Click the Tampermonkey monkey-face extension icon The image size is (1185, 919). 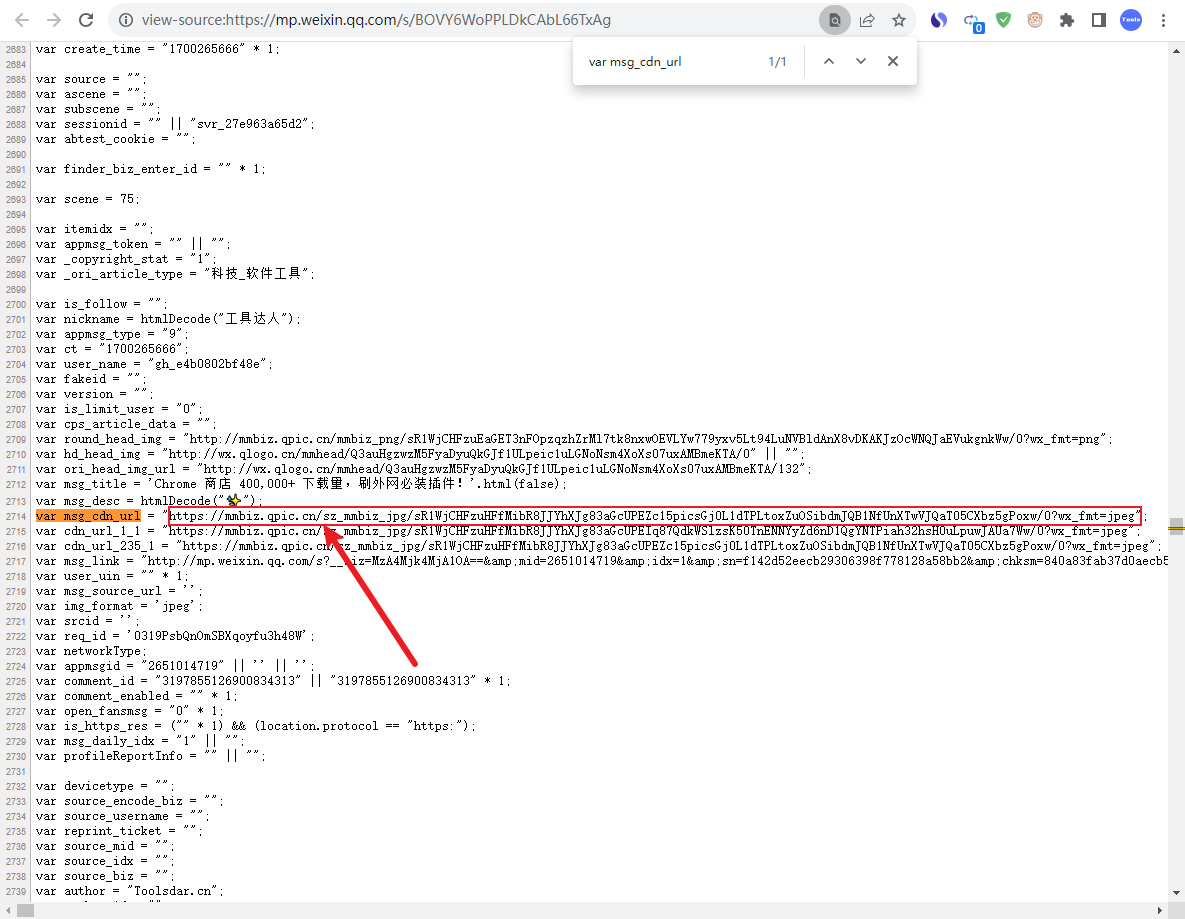pyautogui.click(x=1036, y=20)
